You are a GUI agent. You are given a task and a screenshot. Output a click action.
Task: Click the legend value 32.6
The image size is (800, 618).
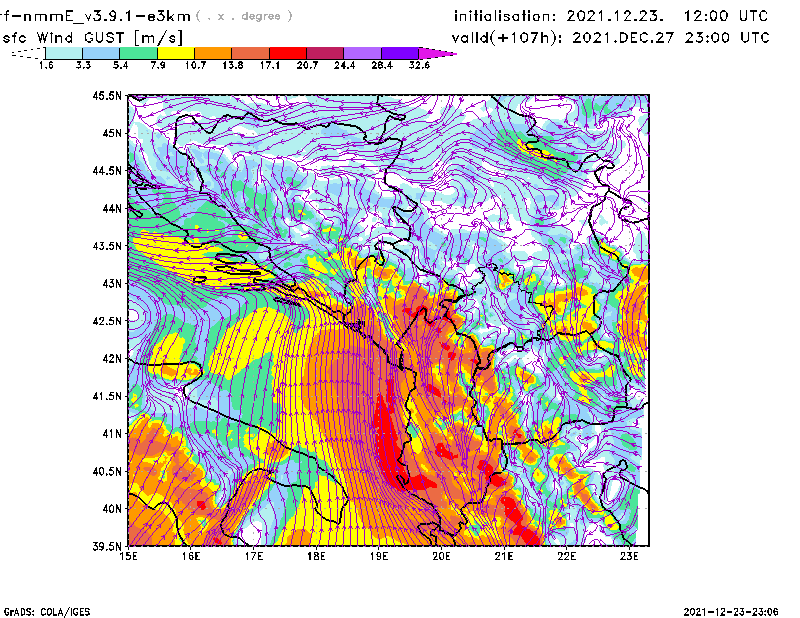(x=419, y=65)
